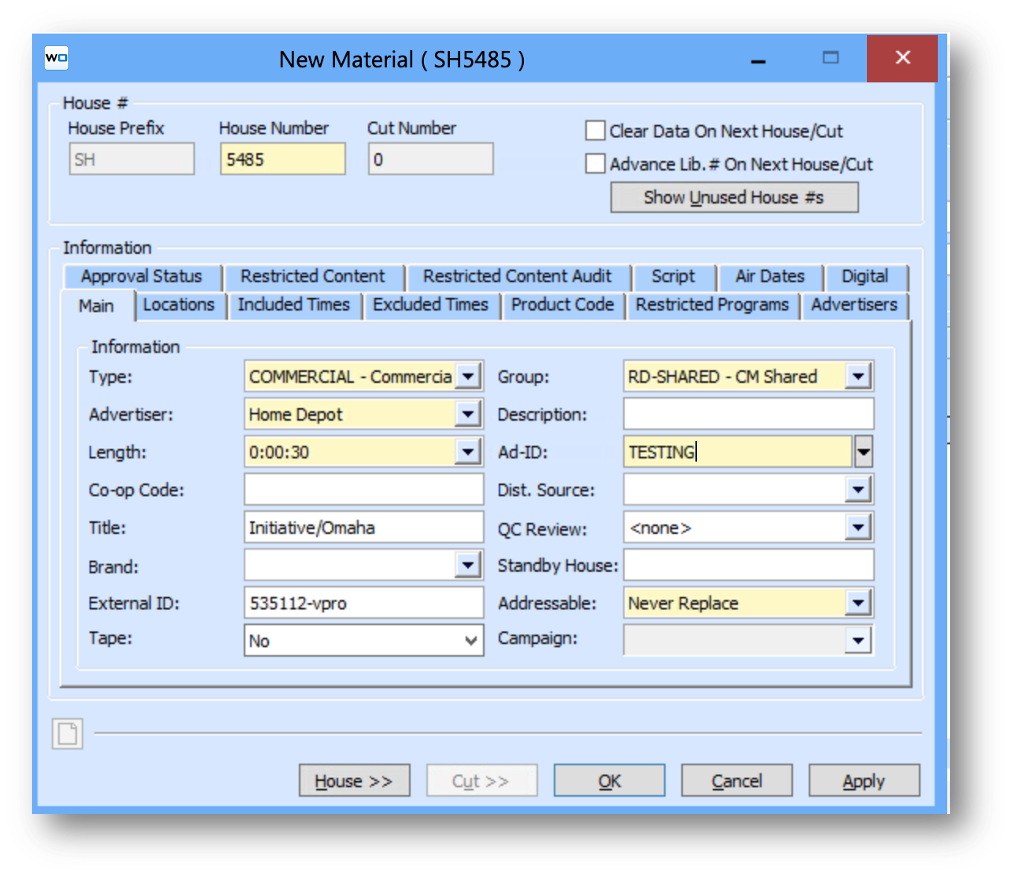Cancel the New Material dialog
The image size is (1012, 876).
point(737,781)
